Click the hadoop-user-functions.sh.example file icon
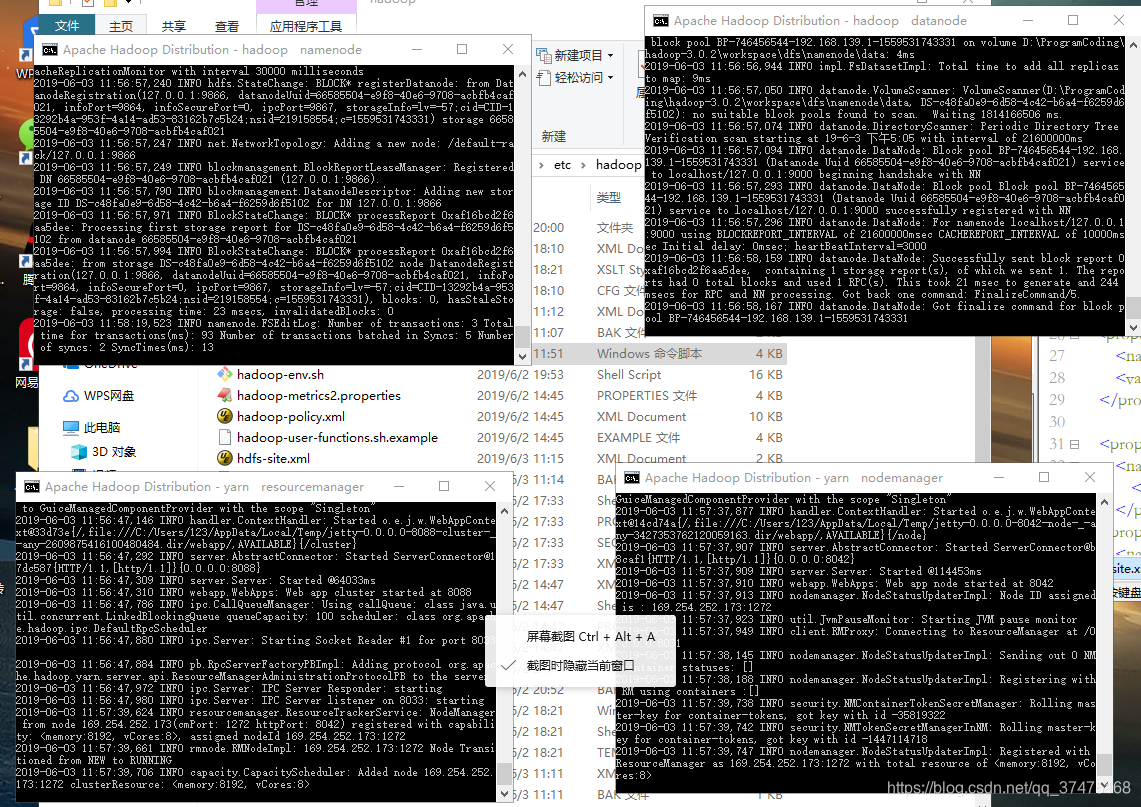 (225, 437)
